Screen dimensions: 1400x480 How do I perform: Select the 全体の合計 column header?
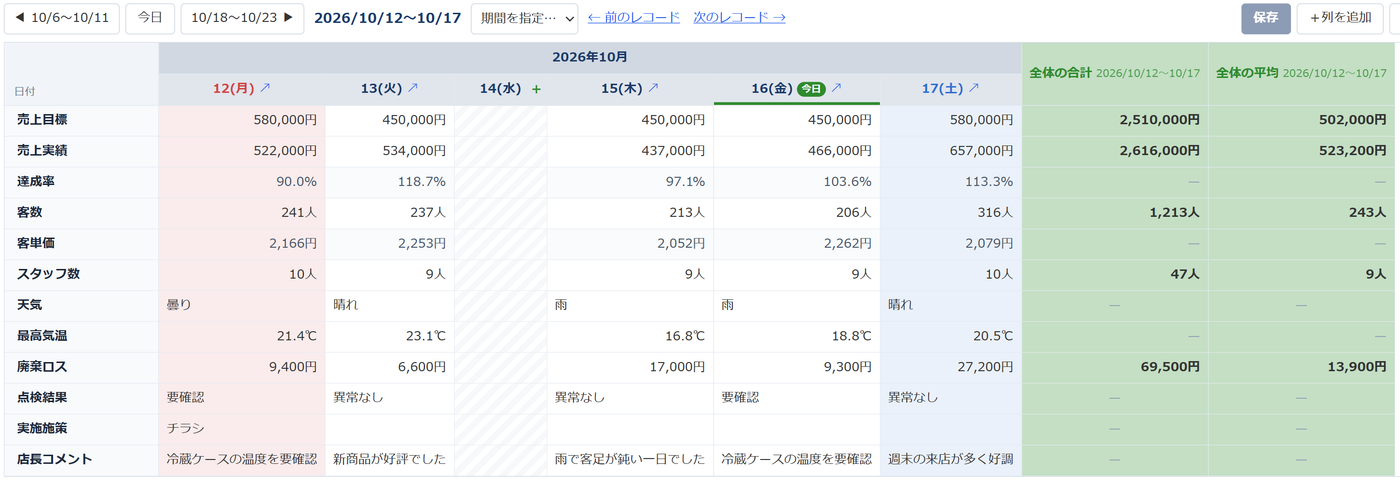click(1115, 73)
